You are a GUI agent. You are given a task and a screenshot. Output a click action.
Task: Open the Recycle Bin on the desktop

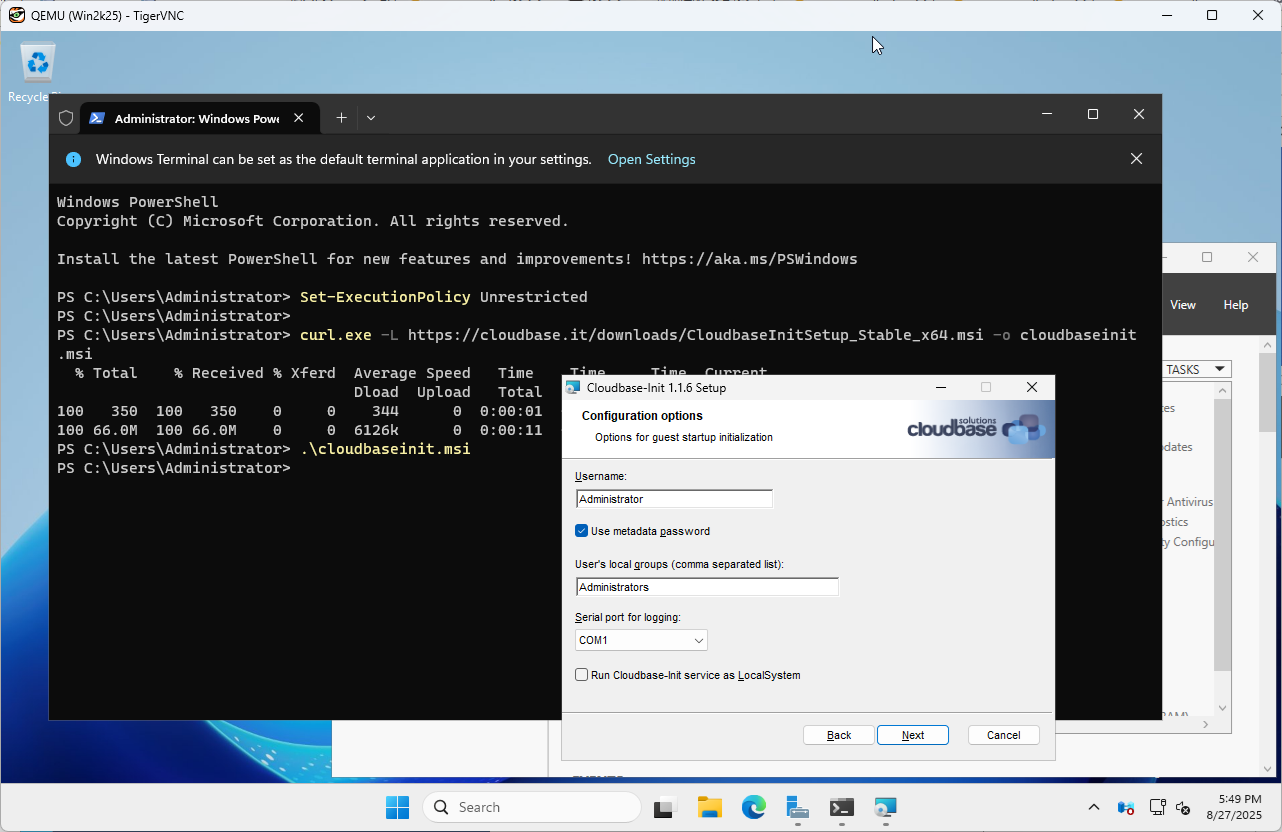(38, 65)
